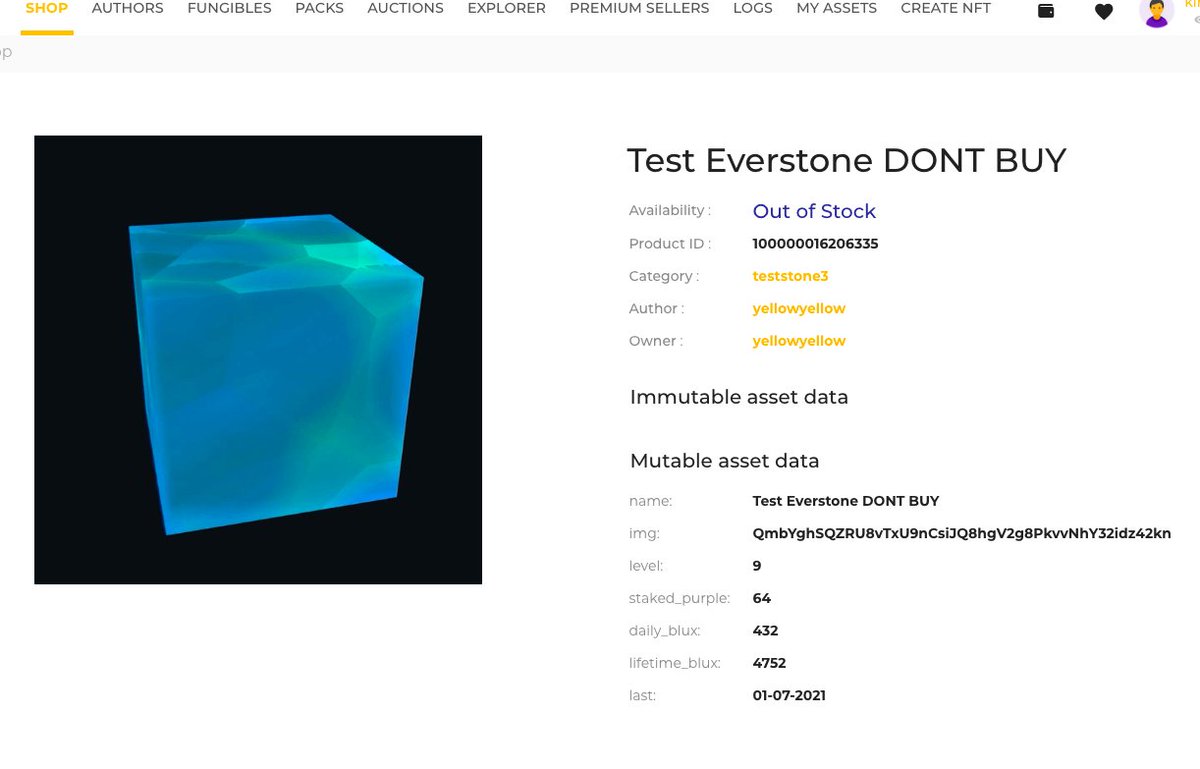Open the EXPLORER menu item

point(506,8)
